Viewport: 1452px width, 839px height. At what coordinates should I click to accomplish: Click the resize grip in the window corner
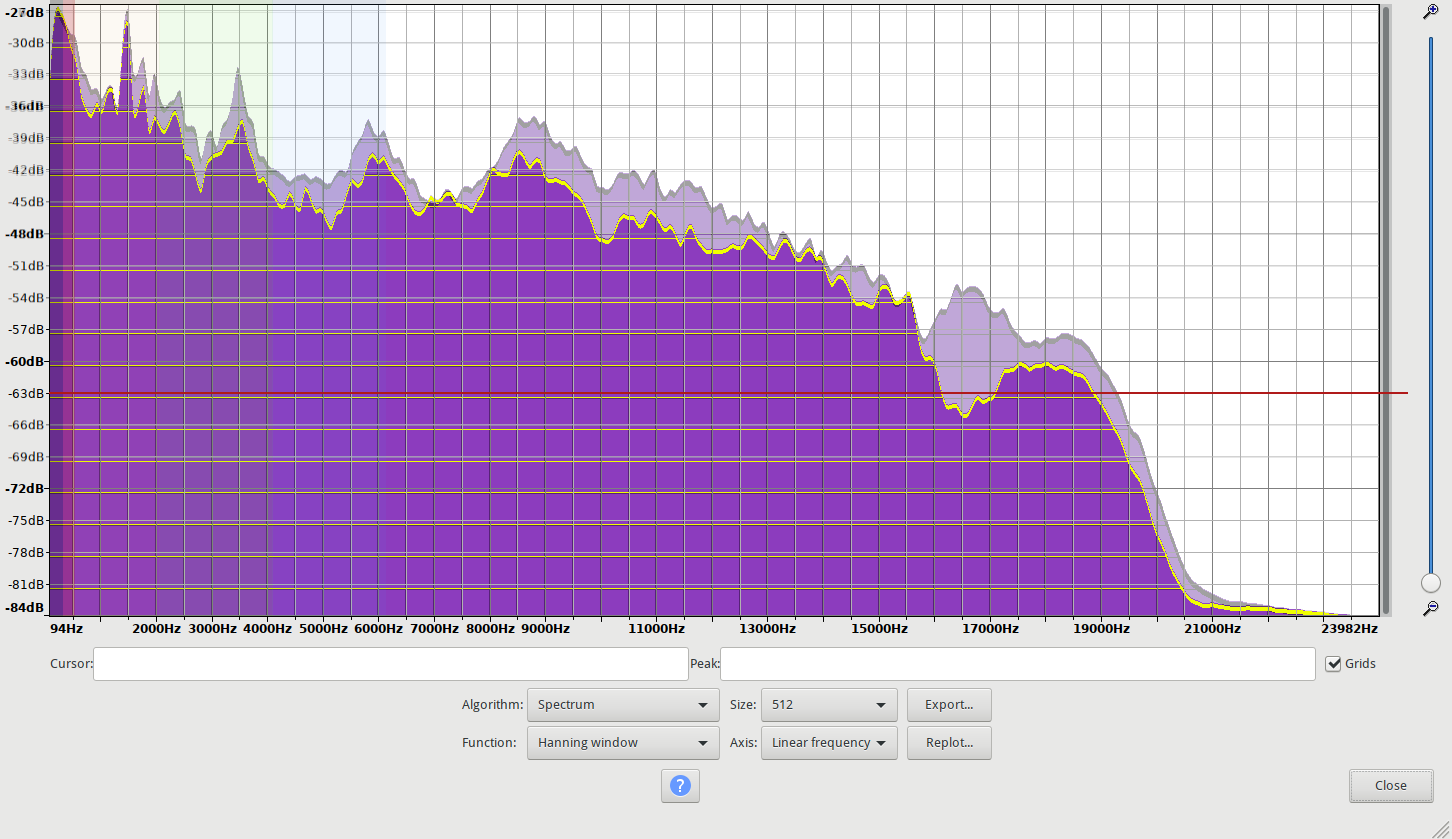coord(1441,828)
